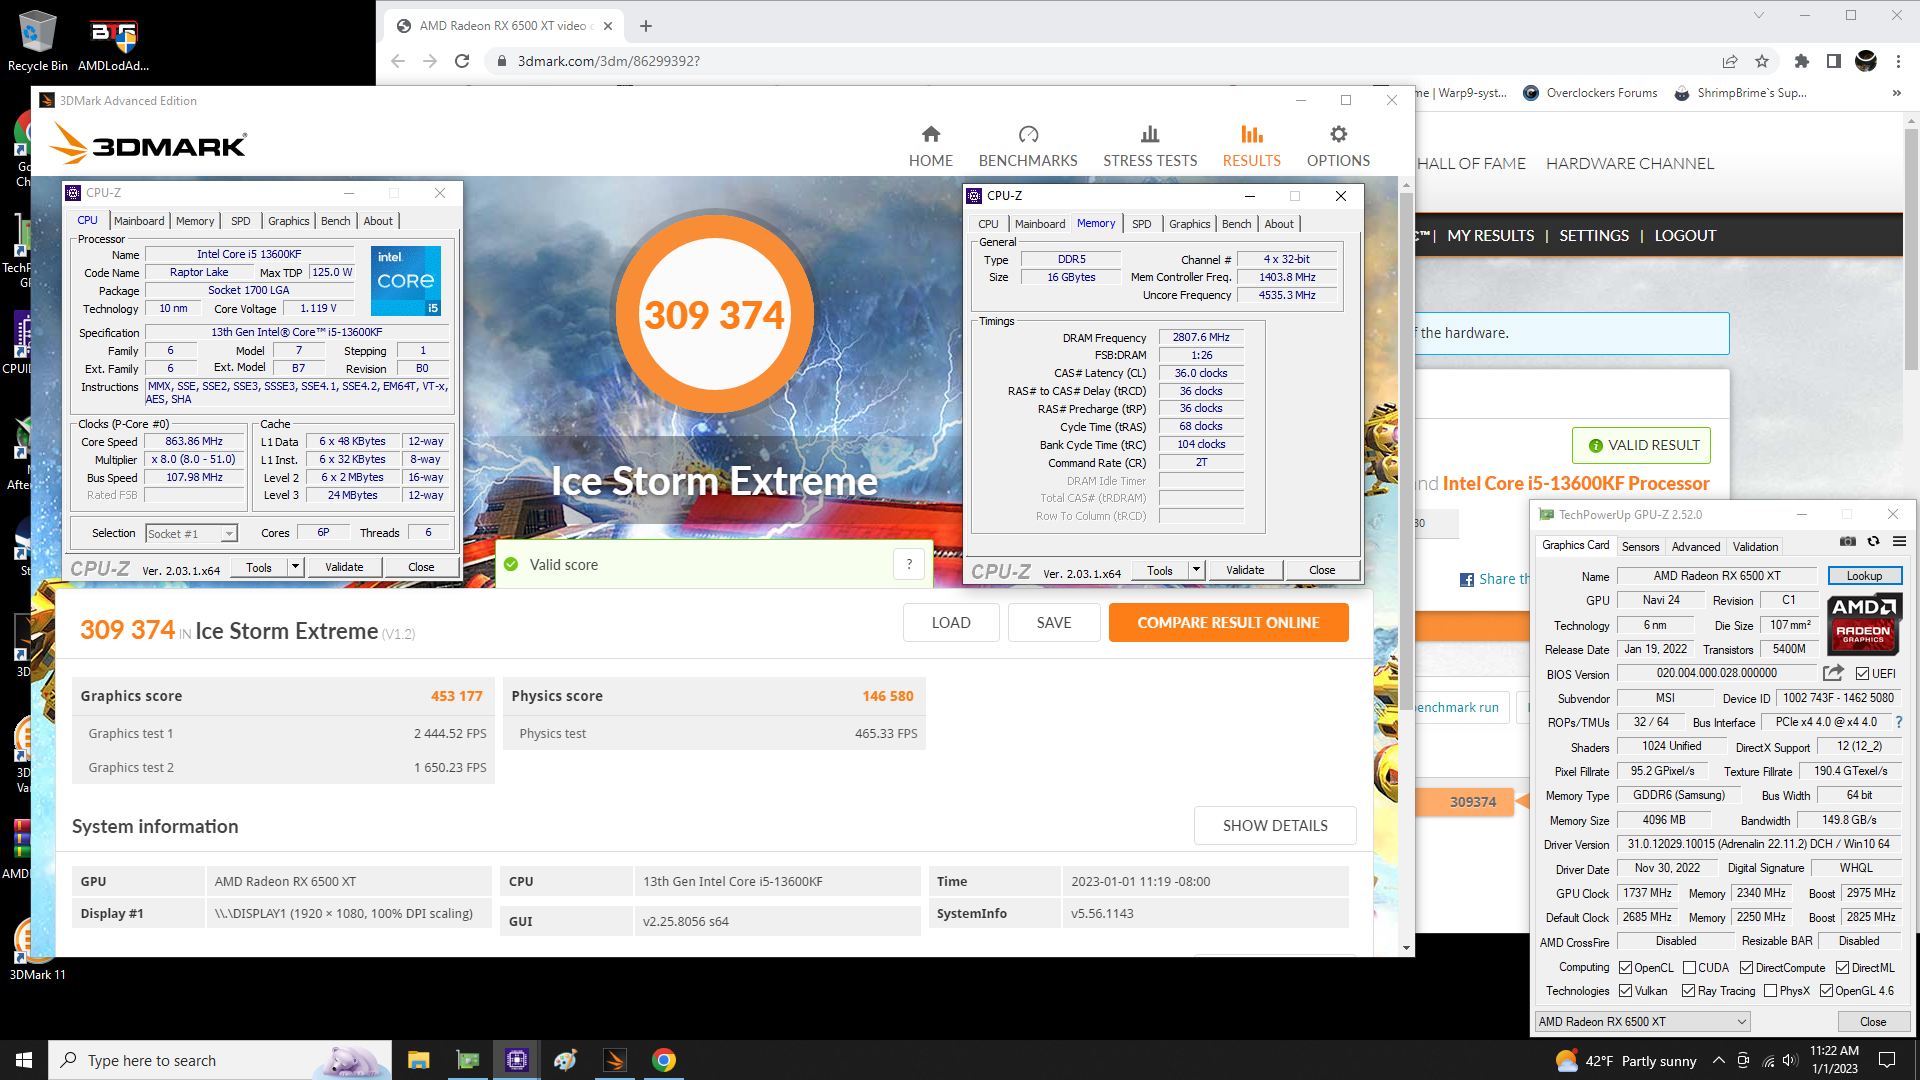Screen dimensions: 1920x1080
Task: Click the LOGOUT link on the webpage
Action: click(x=1685, y=236)
